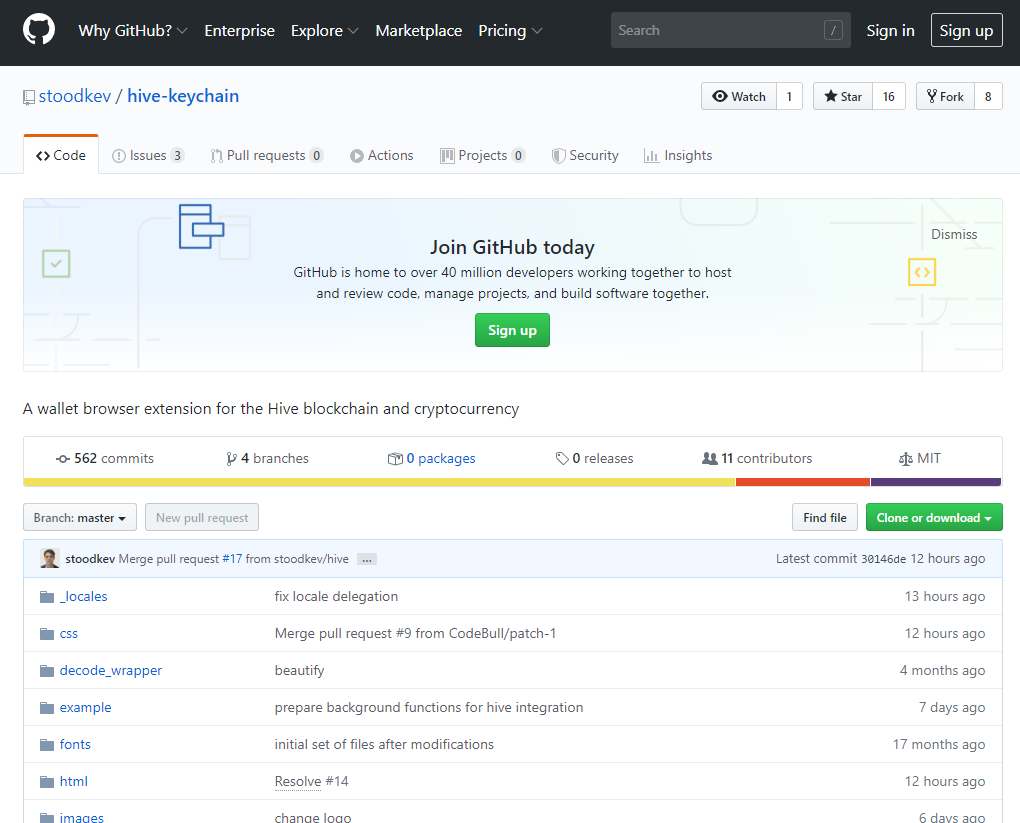
Task: Click 'fix locale delegation' commit message
Action: (336, 597)
